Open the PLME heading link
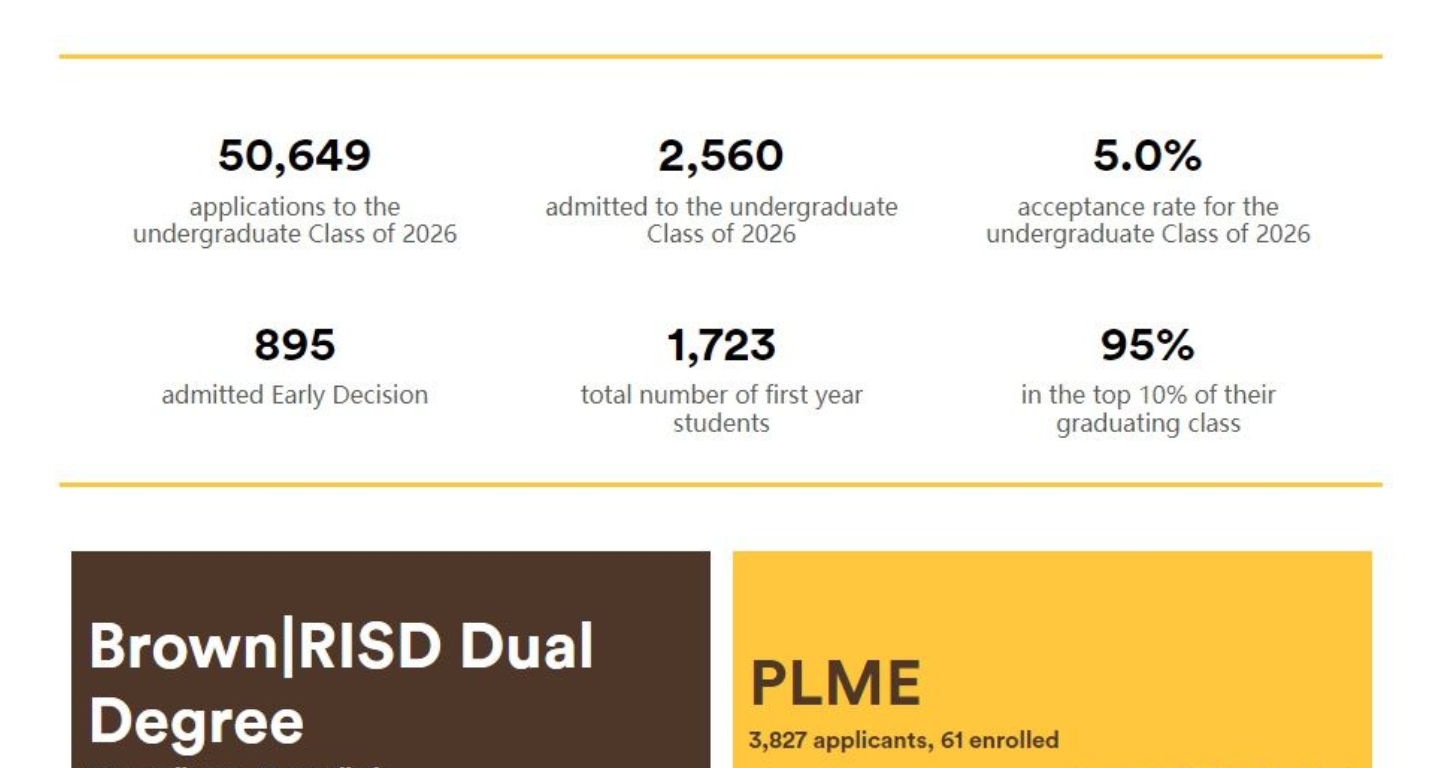The image size is (1432, 768). coord(835,684)
